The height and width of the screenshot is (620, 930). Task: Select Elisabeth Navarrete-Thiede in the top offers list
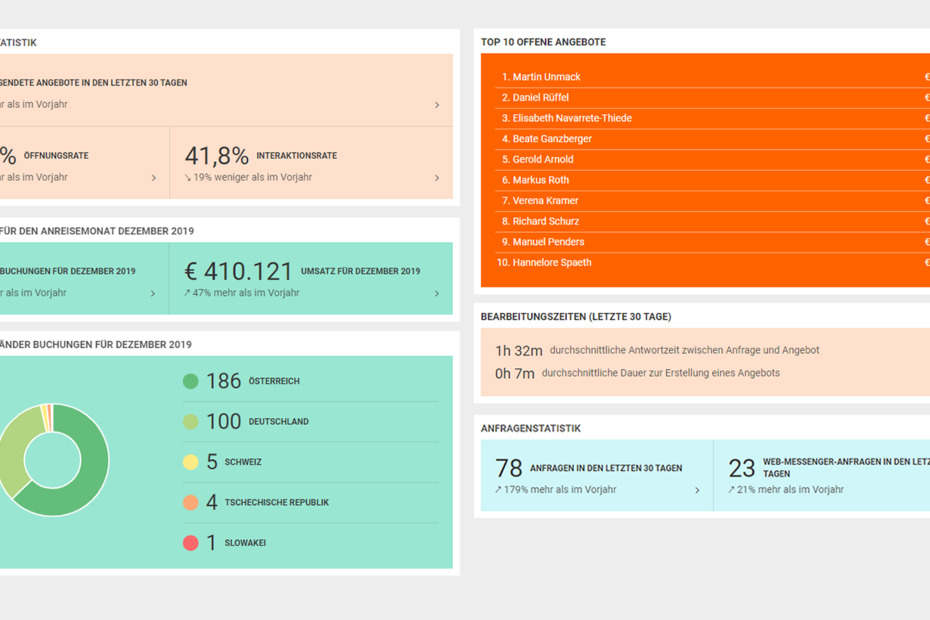click(571, 118)
